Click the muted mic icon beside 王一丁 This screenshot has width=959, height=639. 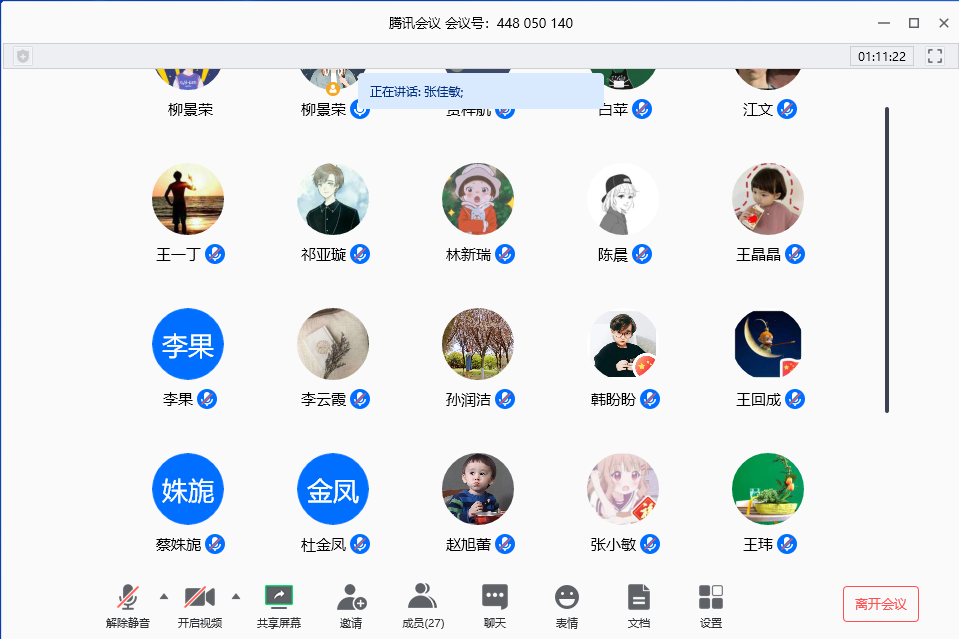215,254
